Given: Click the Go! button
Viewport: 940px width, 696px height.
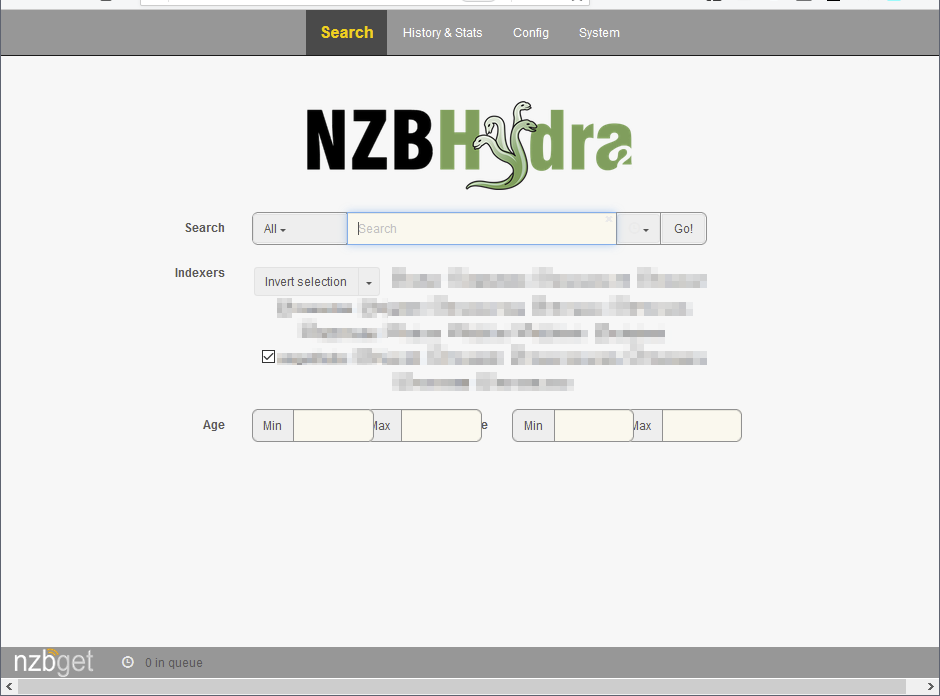Looking at the screenshot, I should (683, 228).
